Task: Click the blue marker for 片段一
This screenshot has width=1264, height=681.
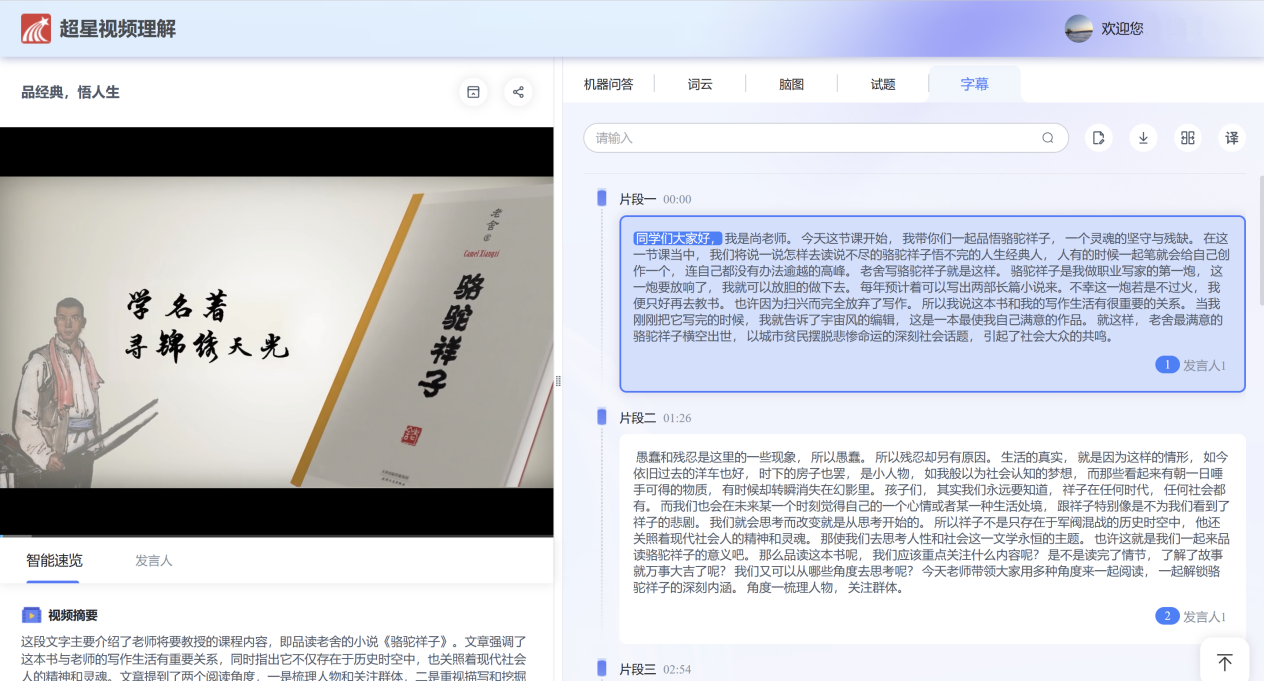Action: click(602, 198)
